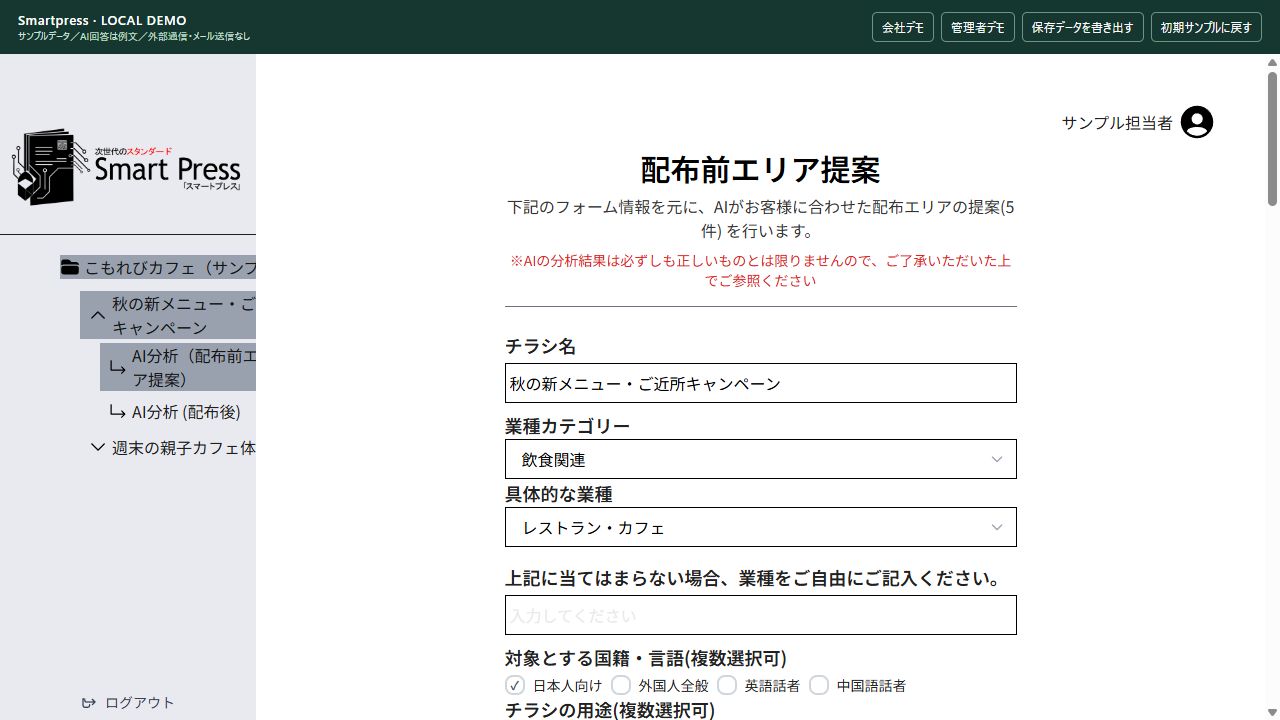The image size is (1280, 720).
Task: Expand the 週末の親子カフェ chevron
Action: (x=98, y=447)
